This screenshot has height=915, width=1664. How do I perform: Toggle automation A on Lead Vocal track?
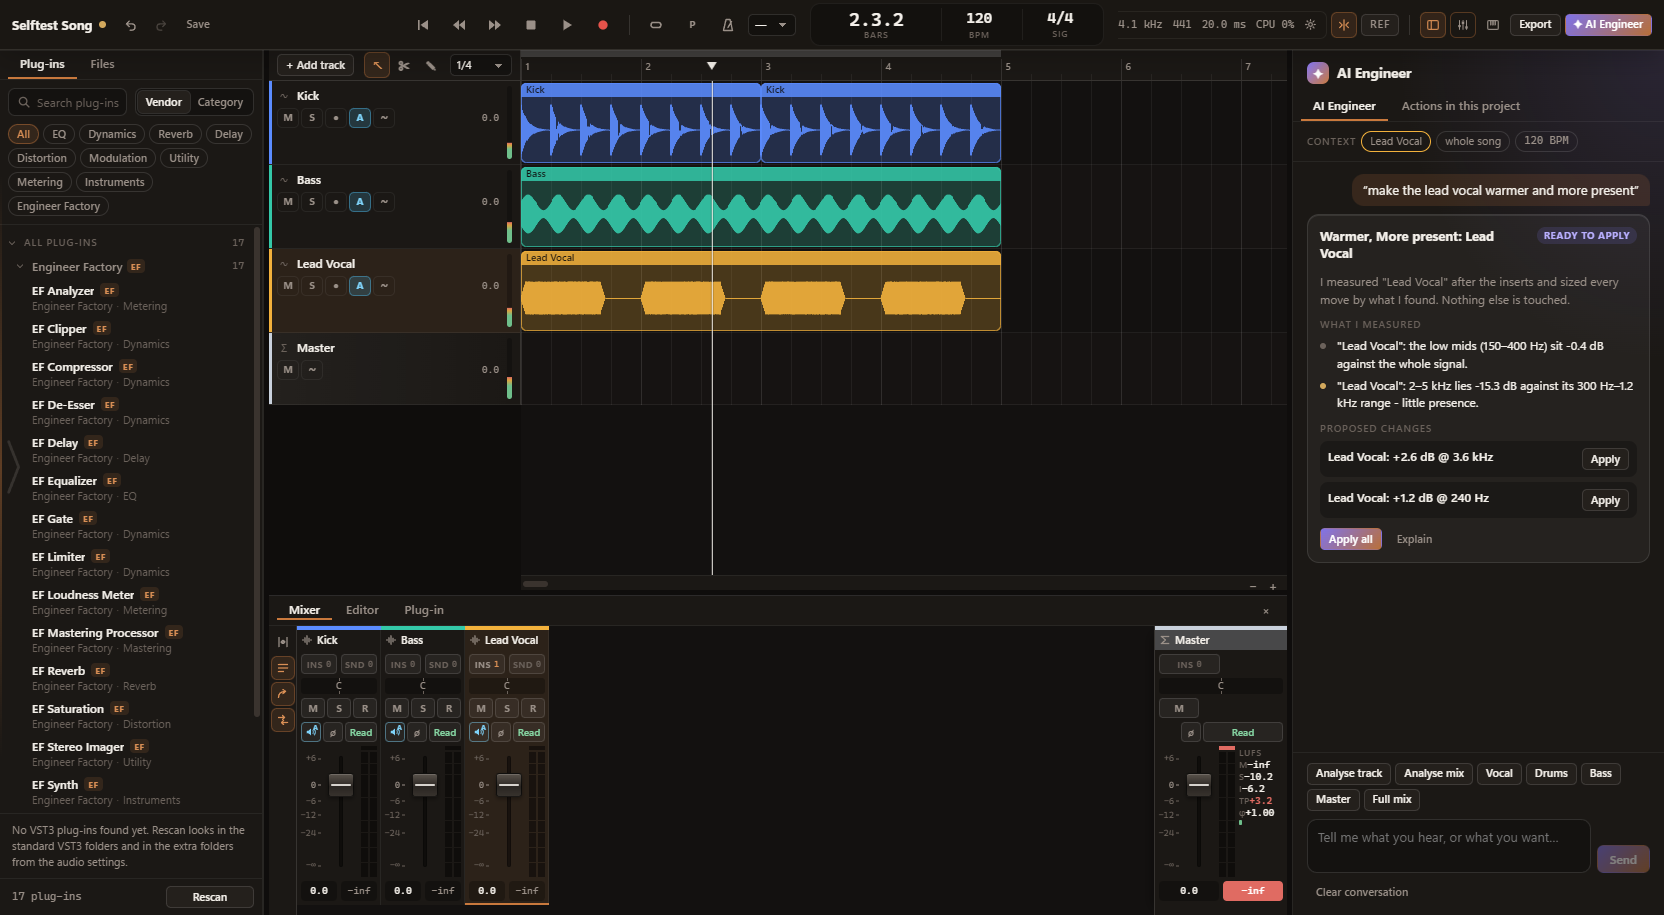tap(360, 286)
